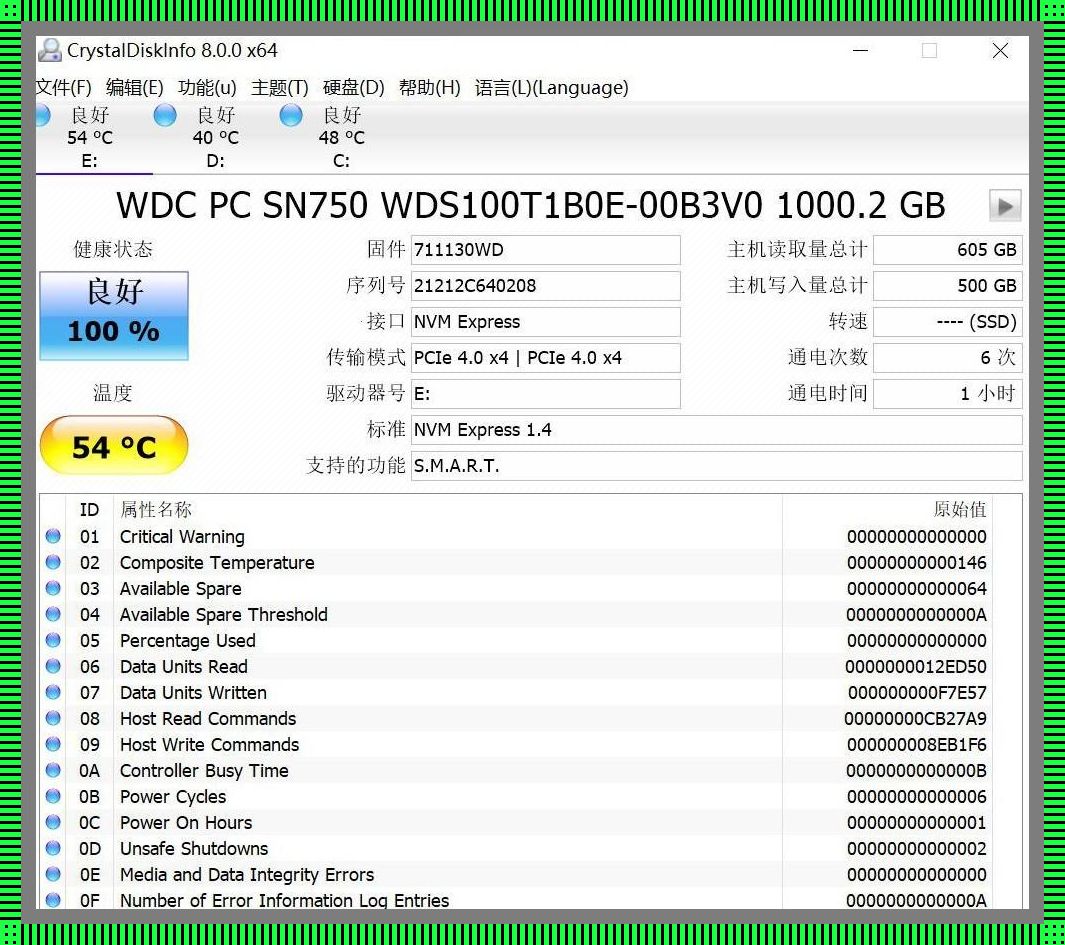Click the status dot for Power Cycles

pos(53,796)
